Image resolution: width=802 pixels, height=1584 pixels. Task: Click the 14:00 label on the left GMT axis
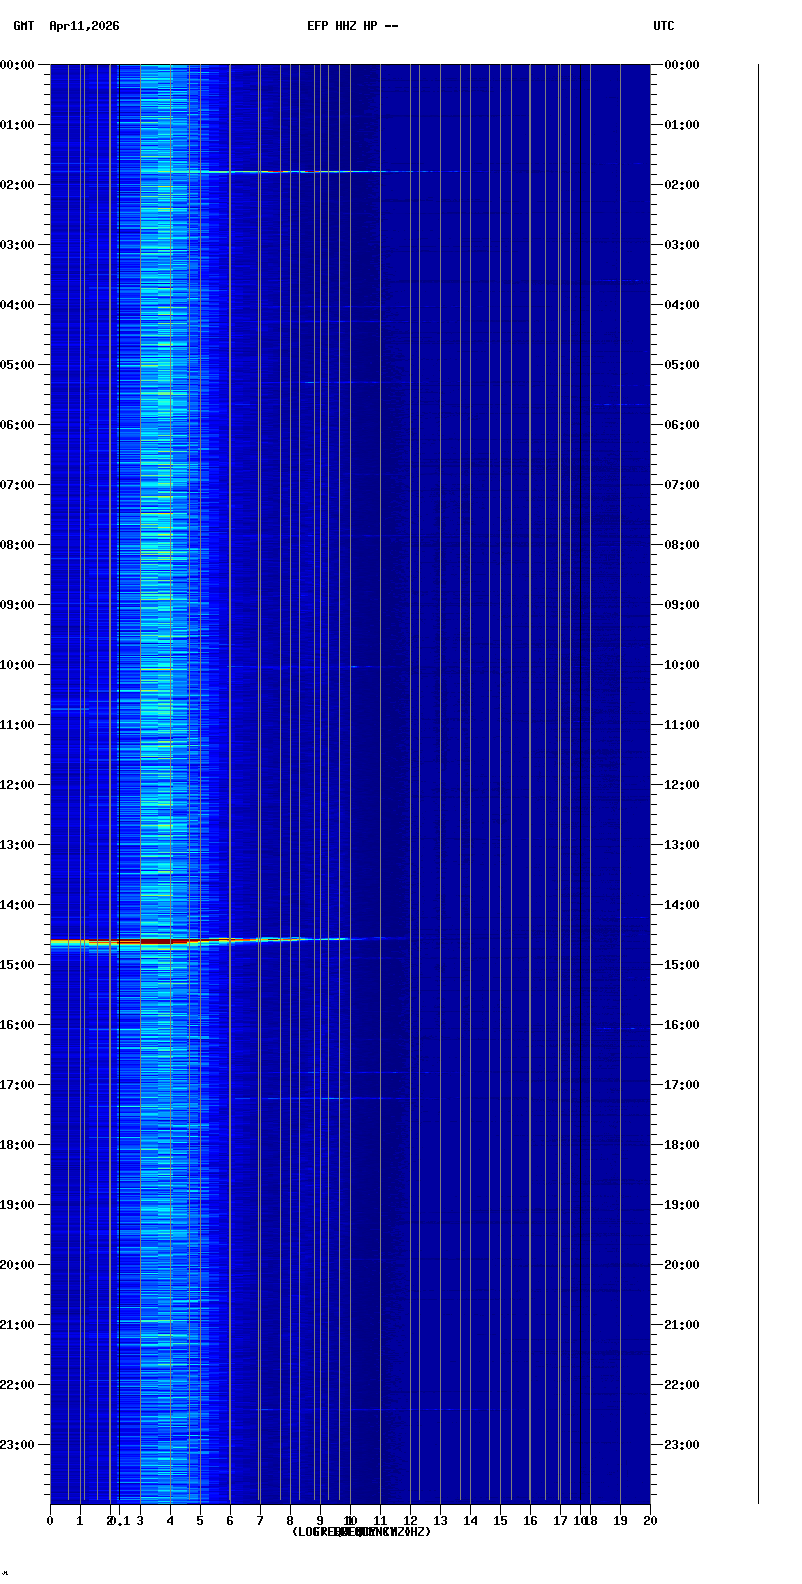(18, 905)
